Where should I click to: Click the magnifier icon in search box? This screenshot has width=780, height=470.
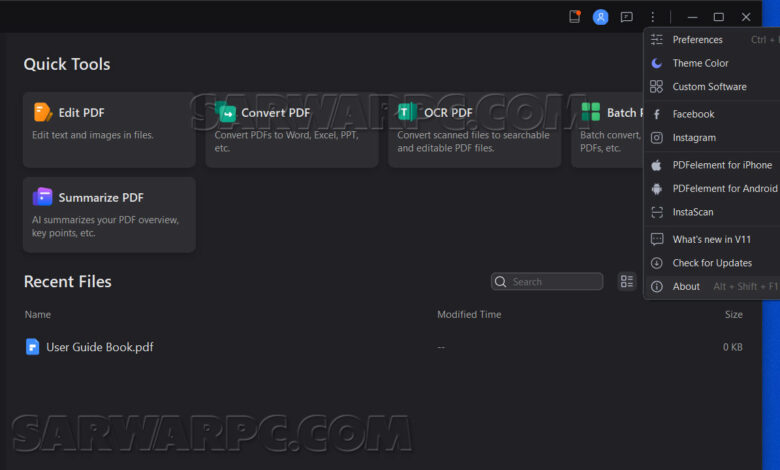pyautogui.click(x=500, y=282)
